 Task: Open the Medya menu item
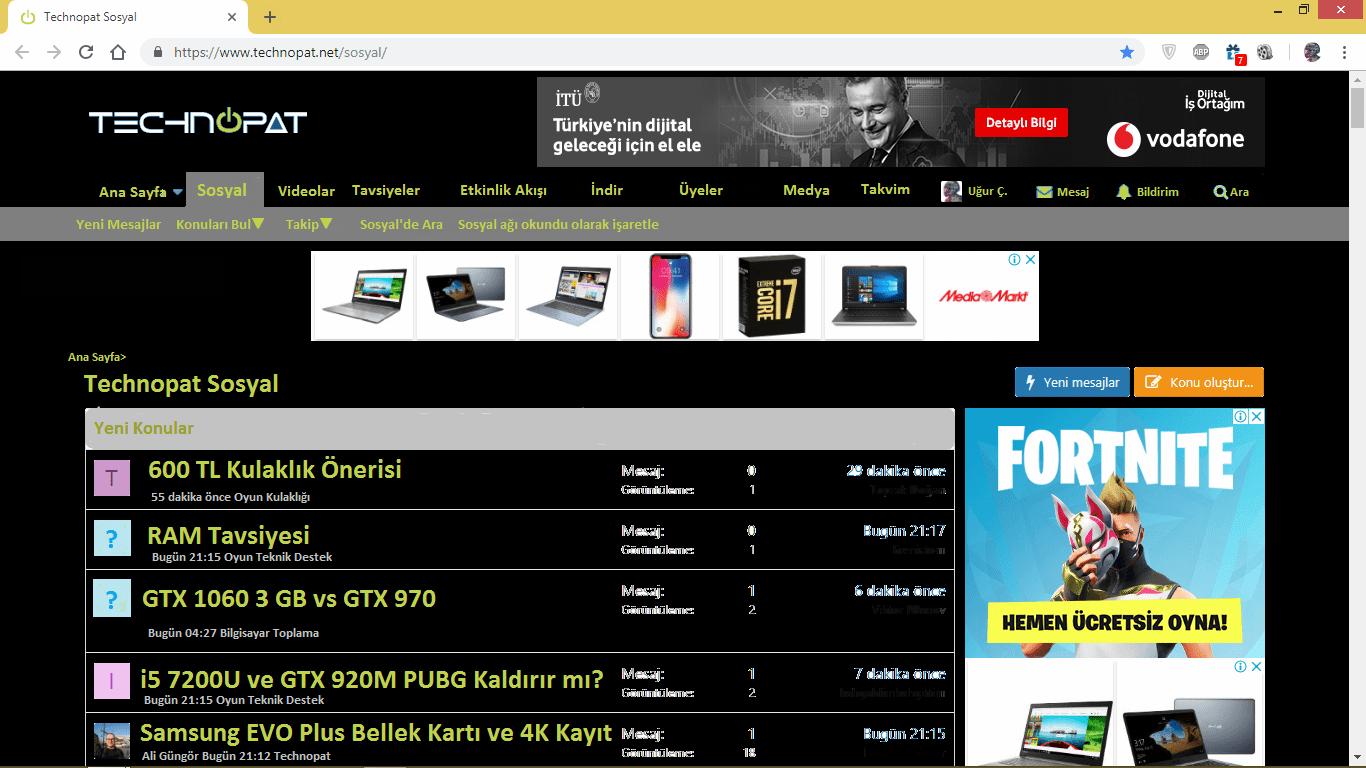click(x=806, y=190)
